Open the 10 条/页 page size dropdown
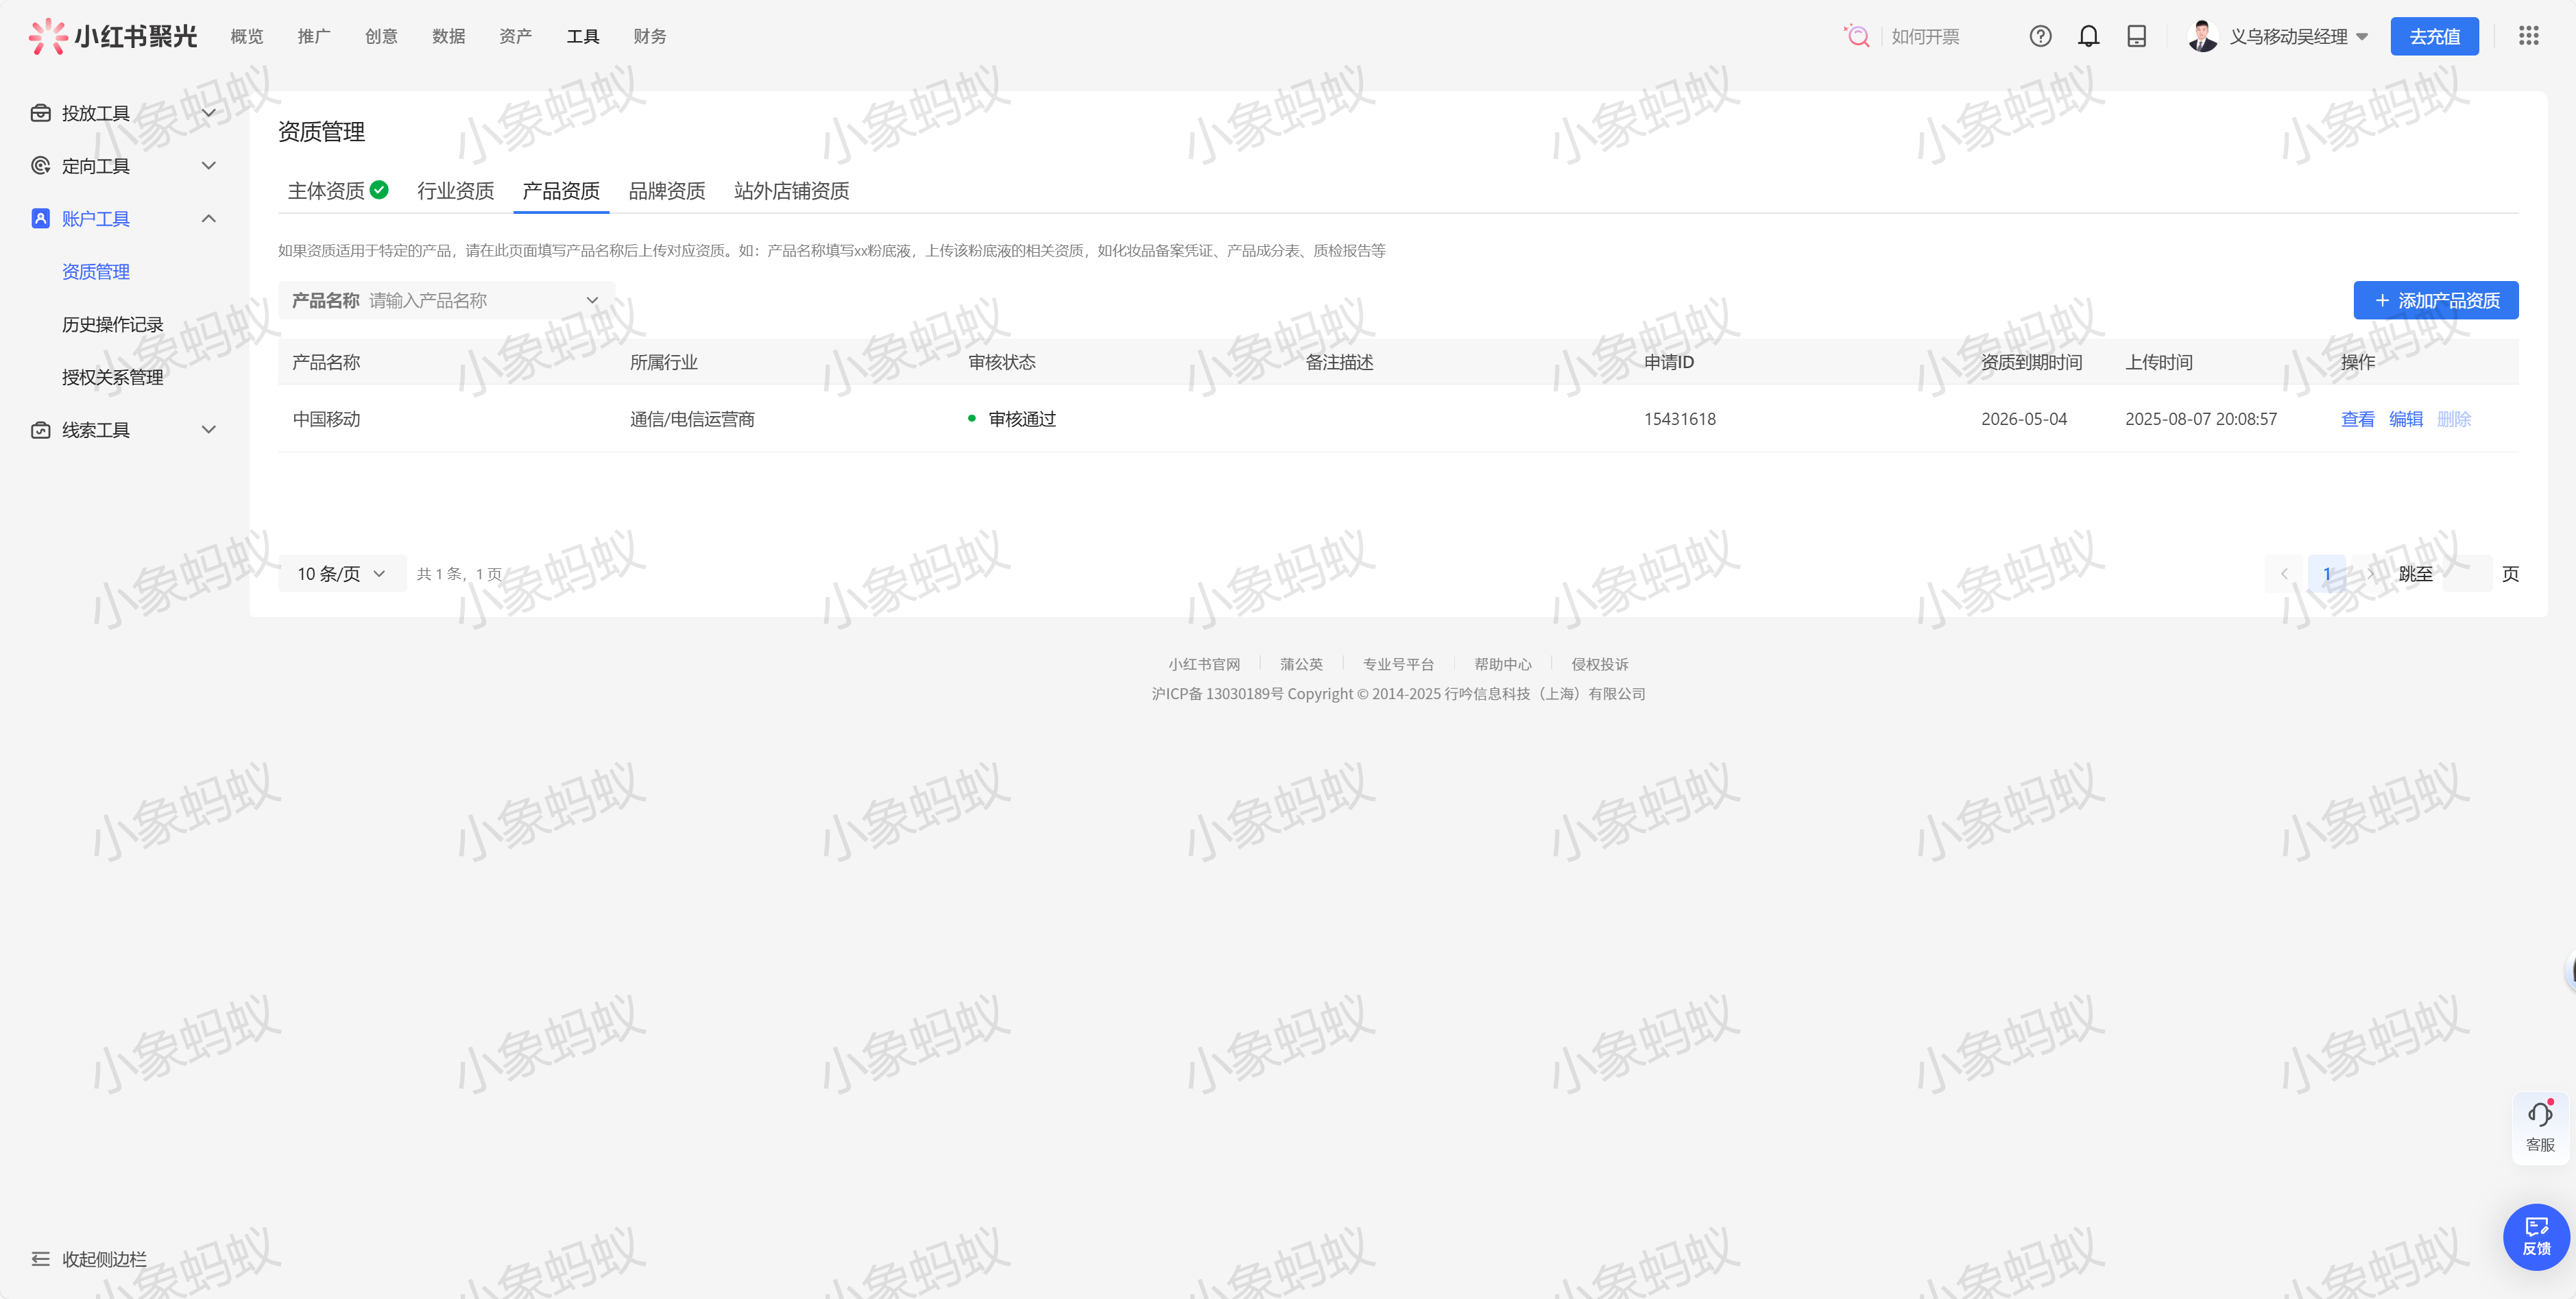The image size is (2576, 1299). click(x=342, y=574)
